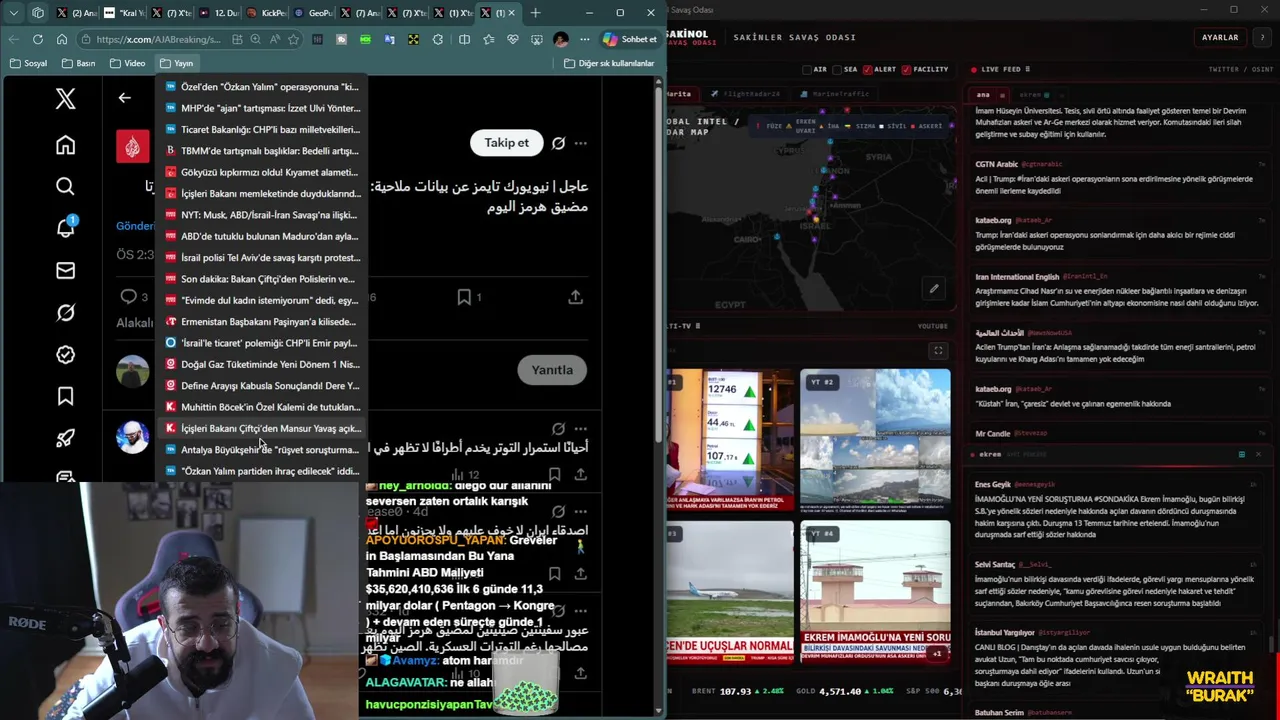This screenshot has width=1280, height=720.
Task: Open X messages envelope icon
Action: [x=65, y=270]
